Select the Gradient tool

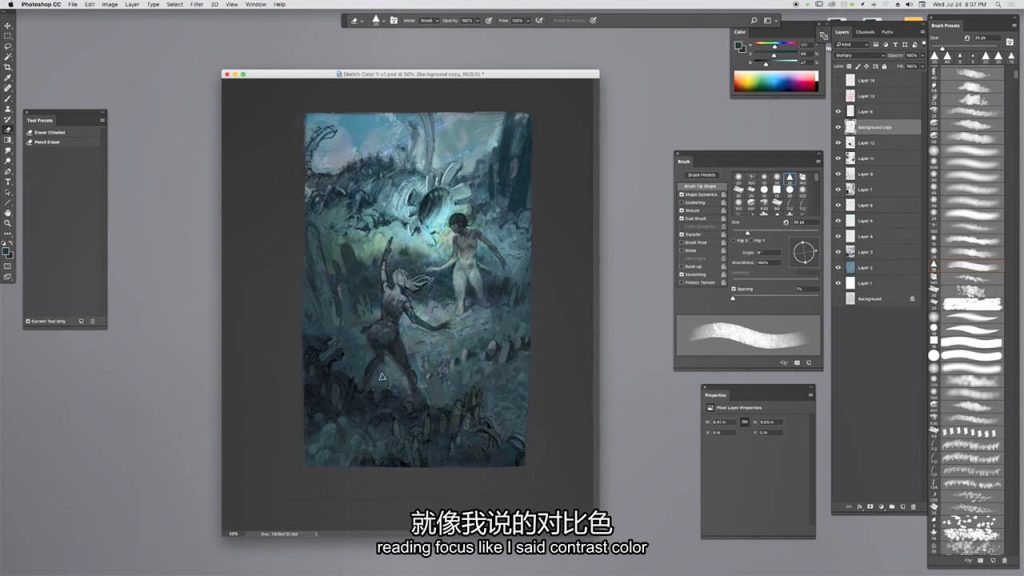8,140
